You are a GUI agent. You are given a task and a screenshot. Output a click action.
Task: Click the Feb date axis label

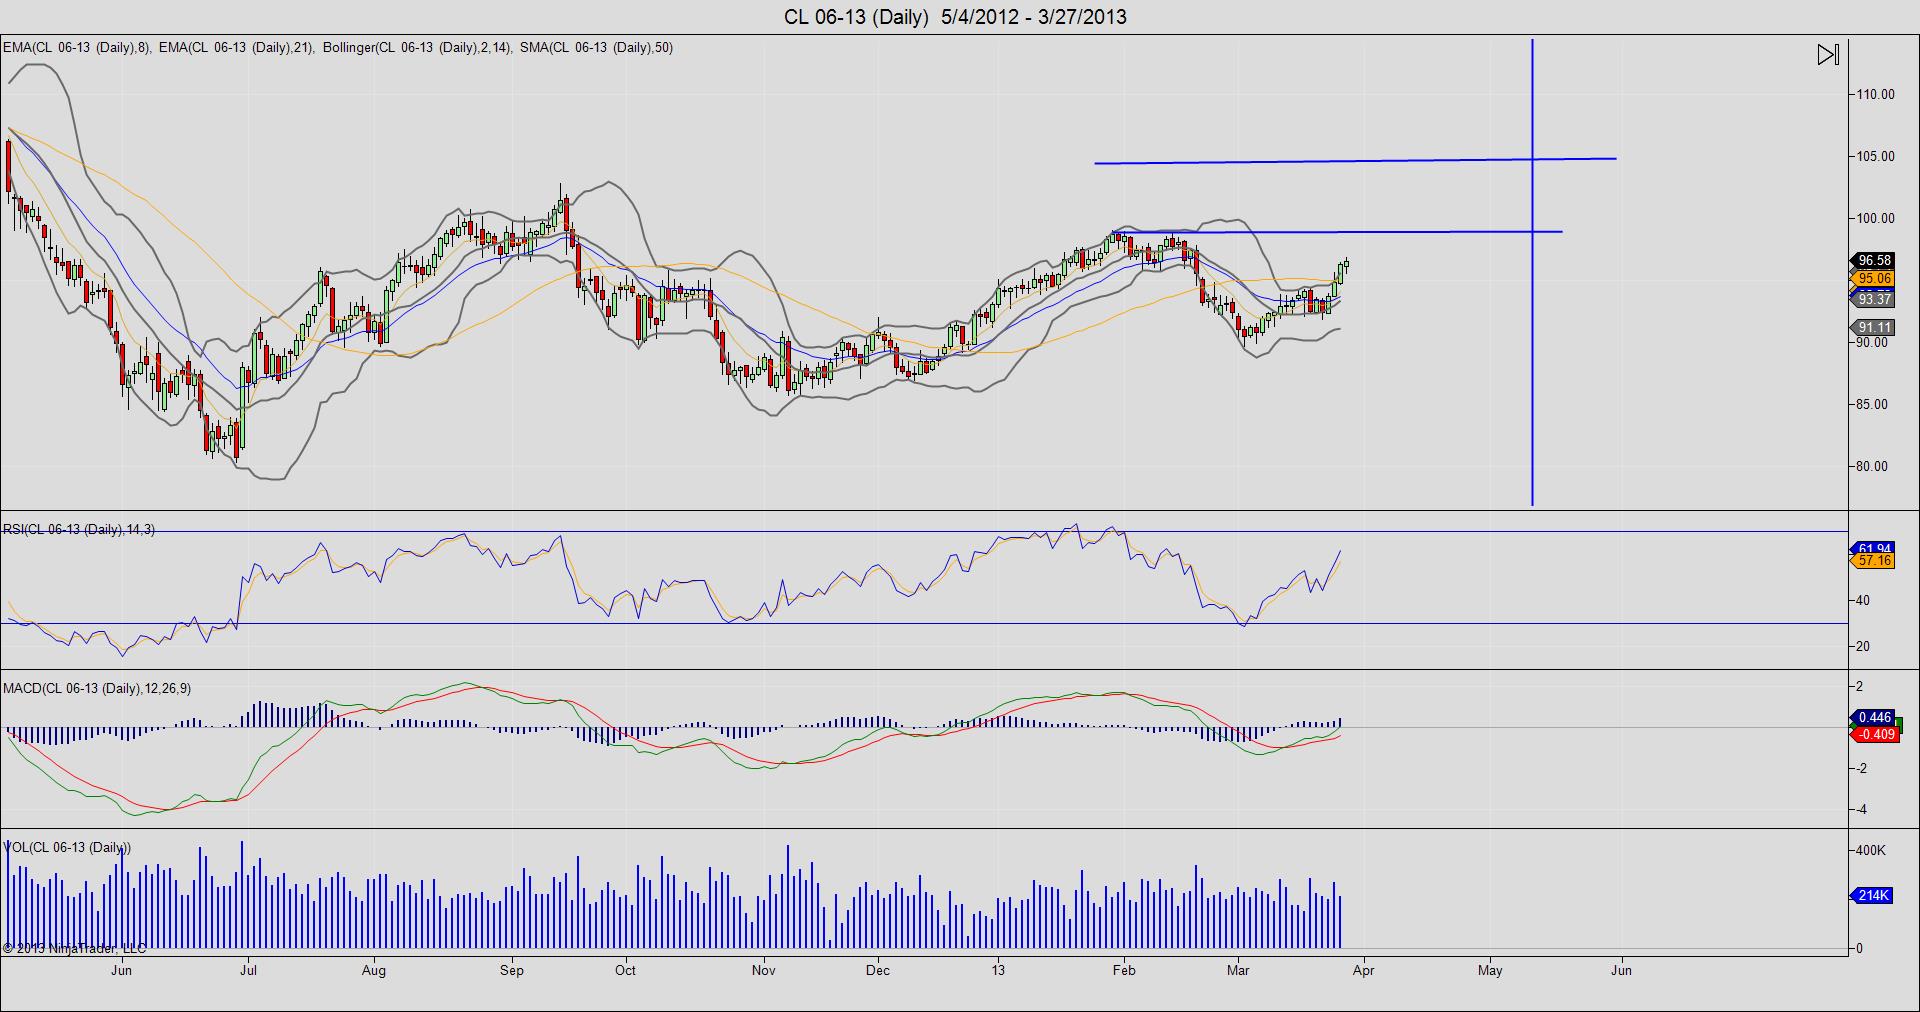pyautogui.click(x=1124, y=970)
